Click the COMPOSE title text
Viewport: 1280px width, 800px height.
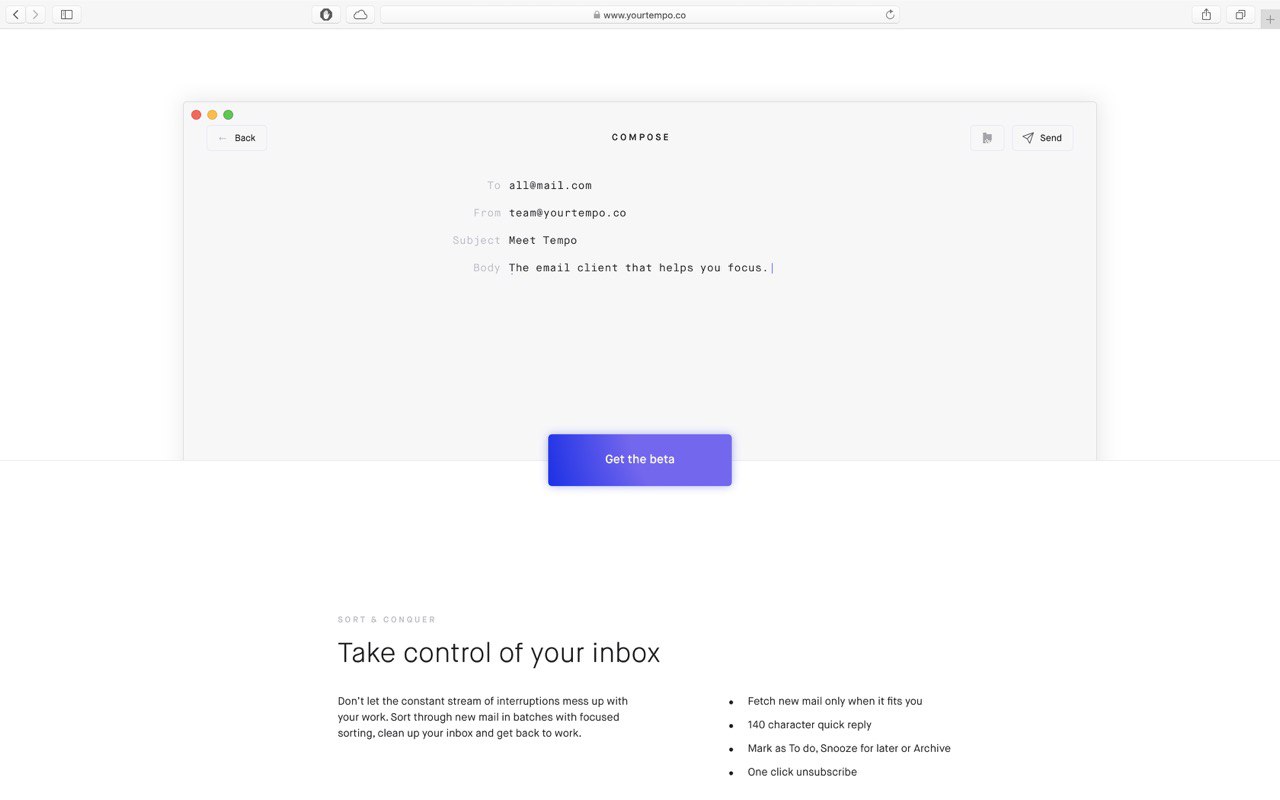[x=641, y=137]
